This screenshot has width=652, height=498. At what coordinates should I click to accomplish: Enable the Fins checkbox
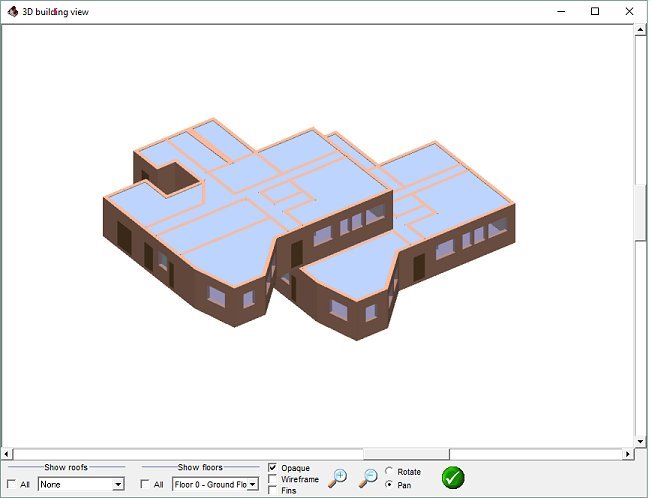[272, 490]
